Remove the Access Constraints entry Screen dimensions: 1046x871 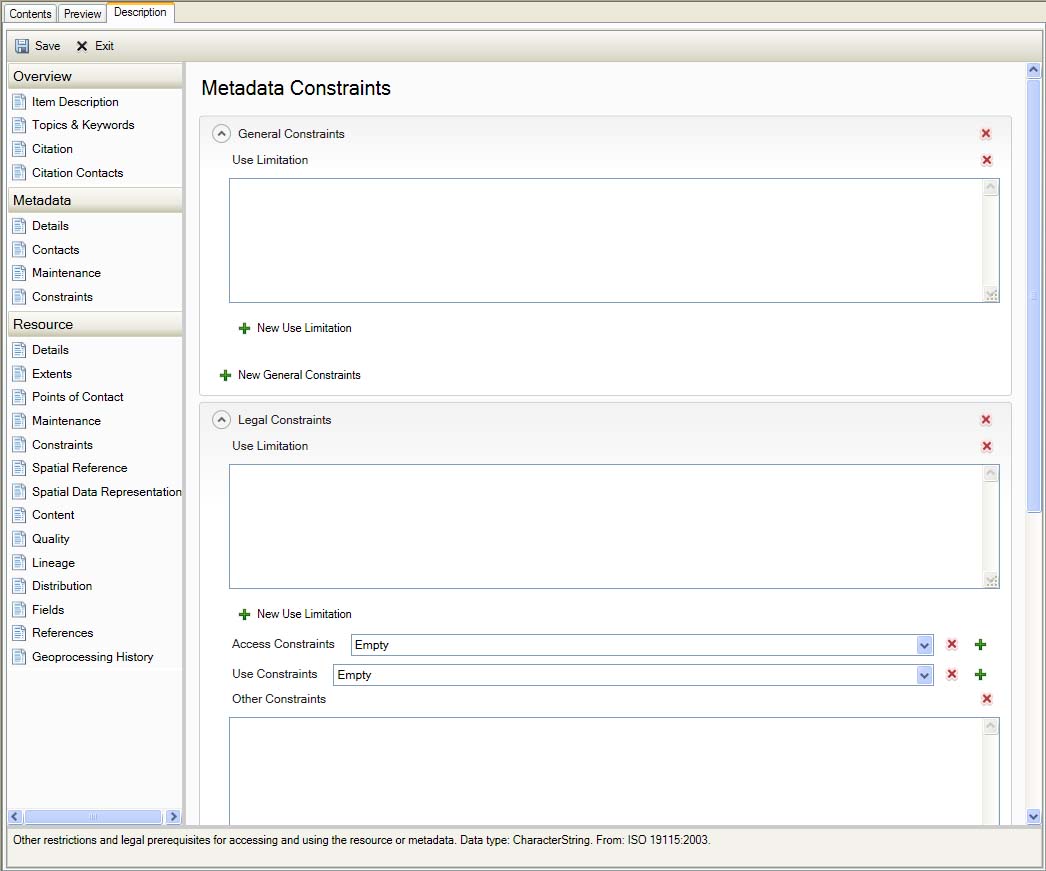[952, 645]
